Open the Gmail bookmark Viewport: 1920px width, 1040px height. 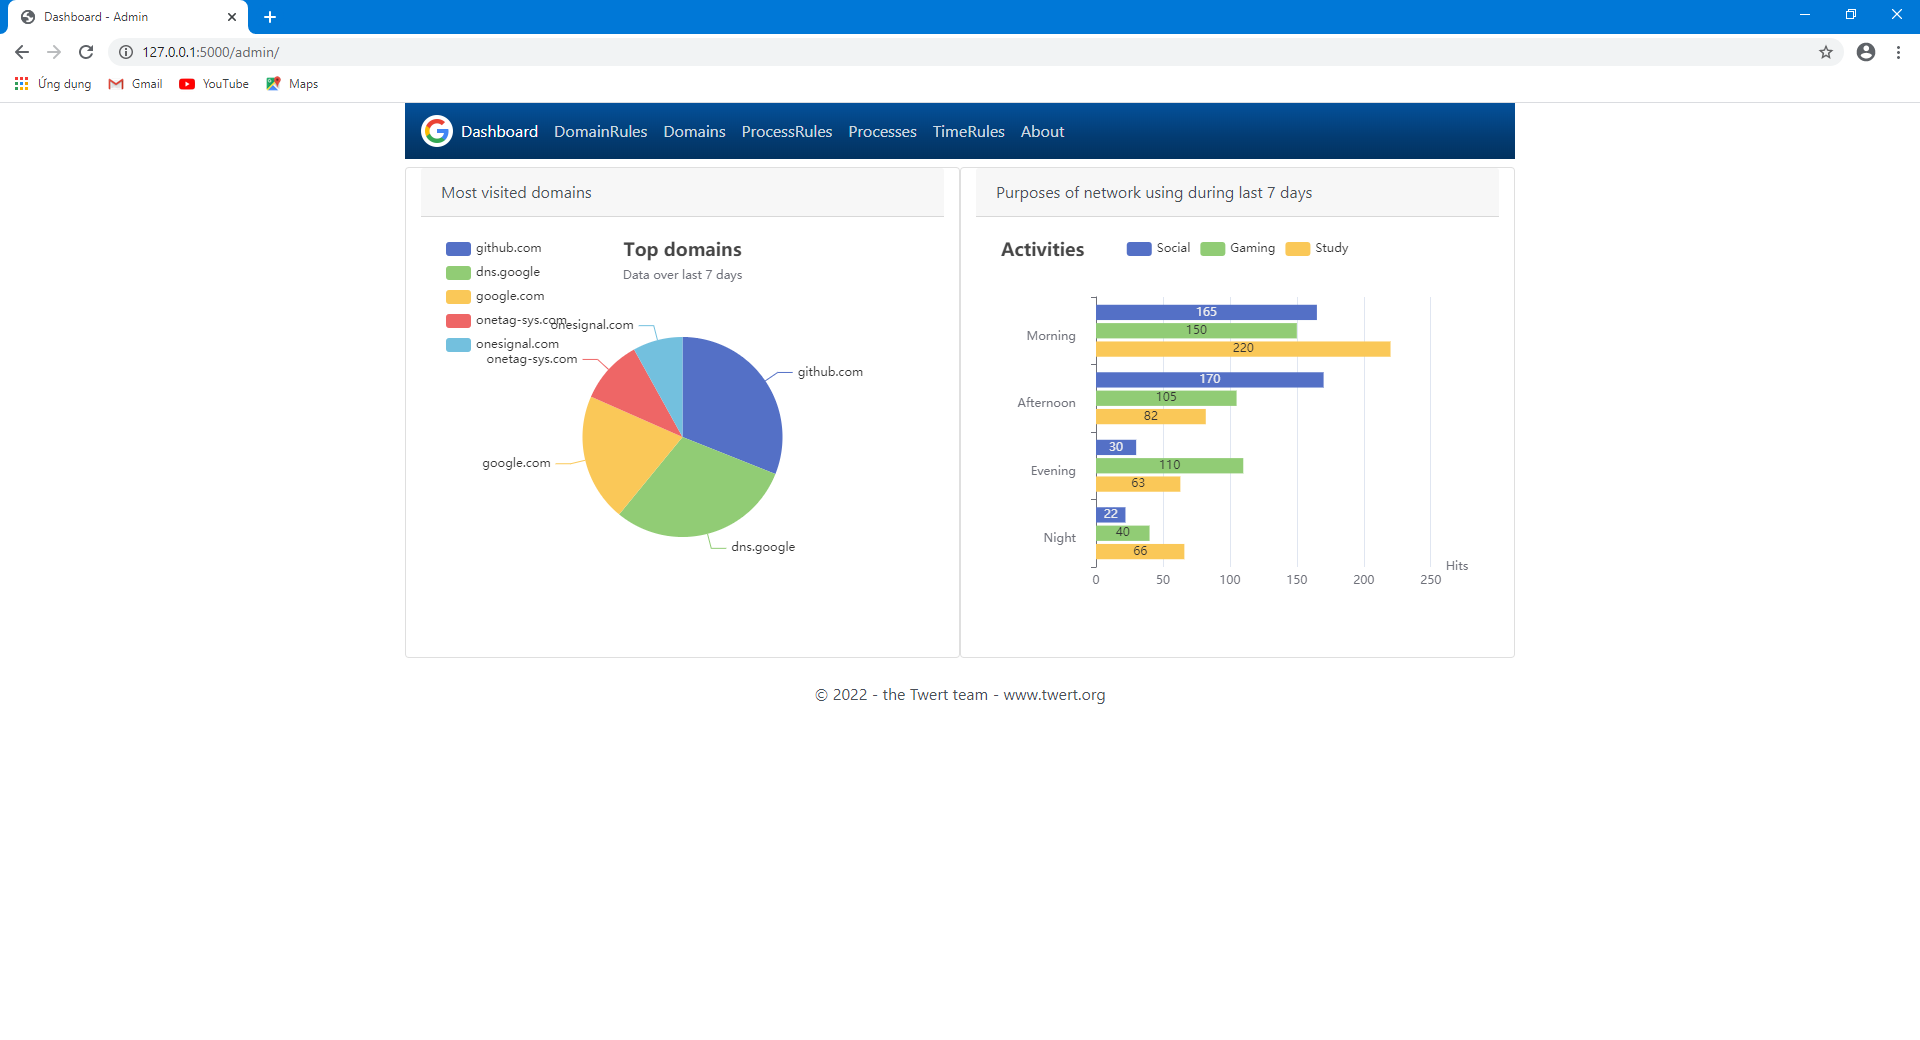pyautogui.click(x=135, y=84)
